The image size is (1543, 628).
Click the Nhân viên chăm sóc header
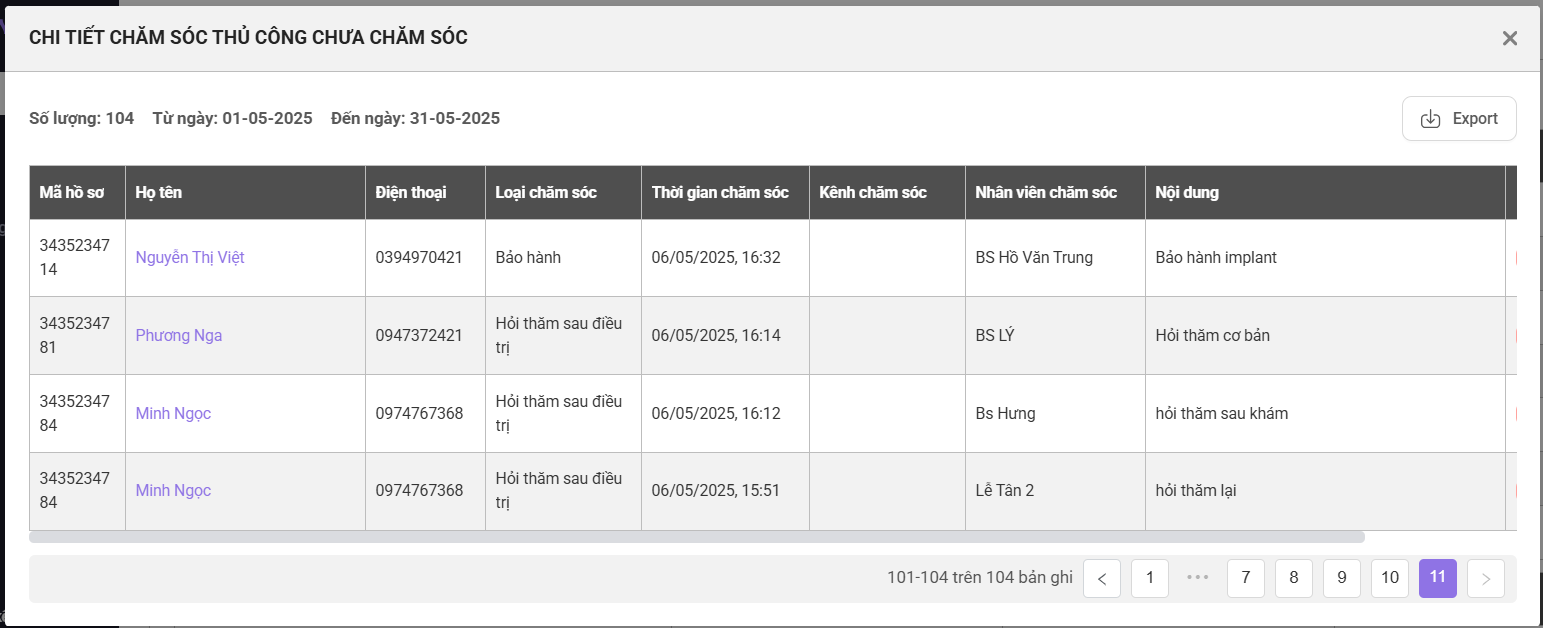pos(1046,193)
